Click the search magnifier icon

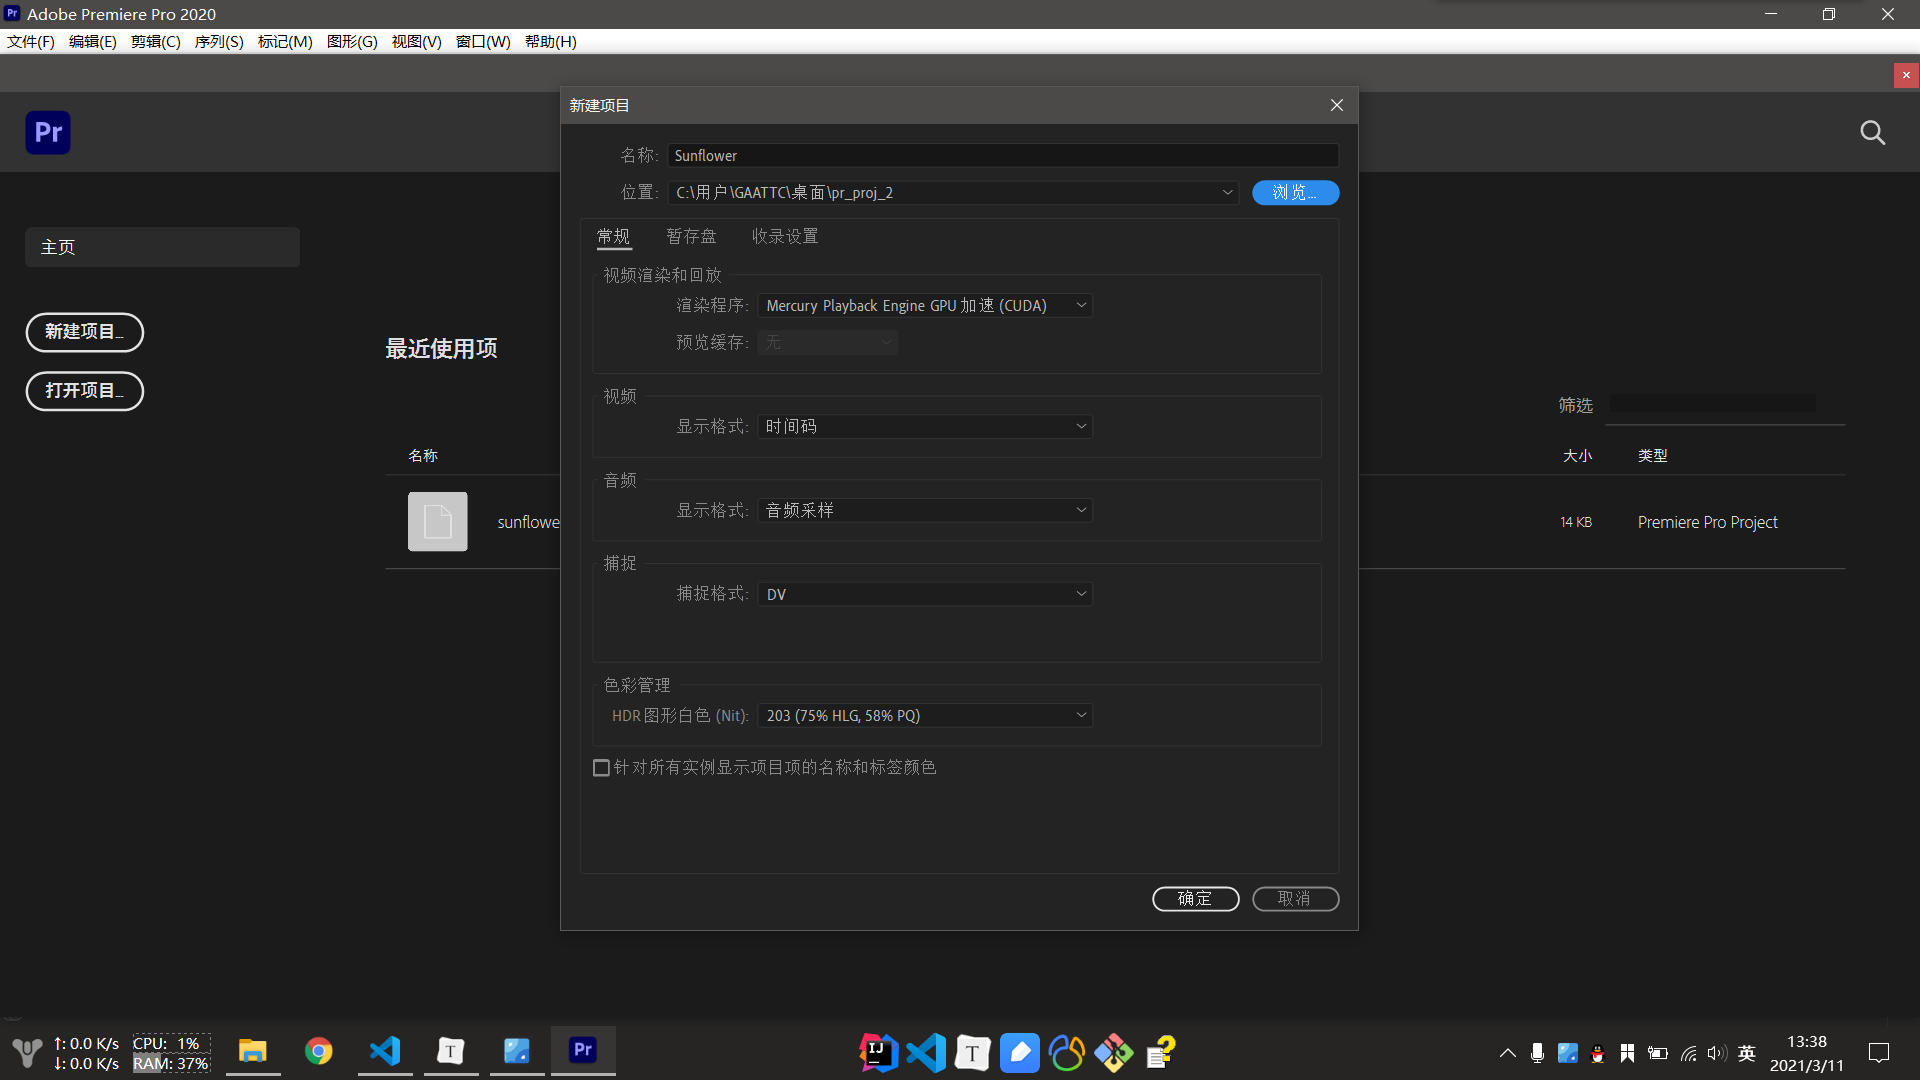click(x=1872, y=133)
